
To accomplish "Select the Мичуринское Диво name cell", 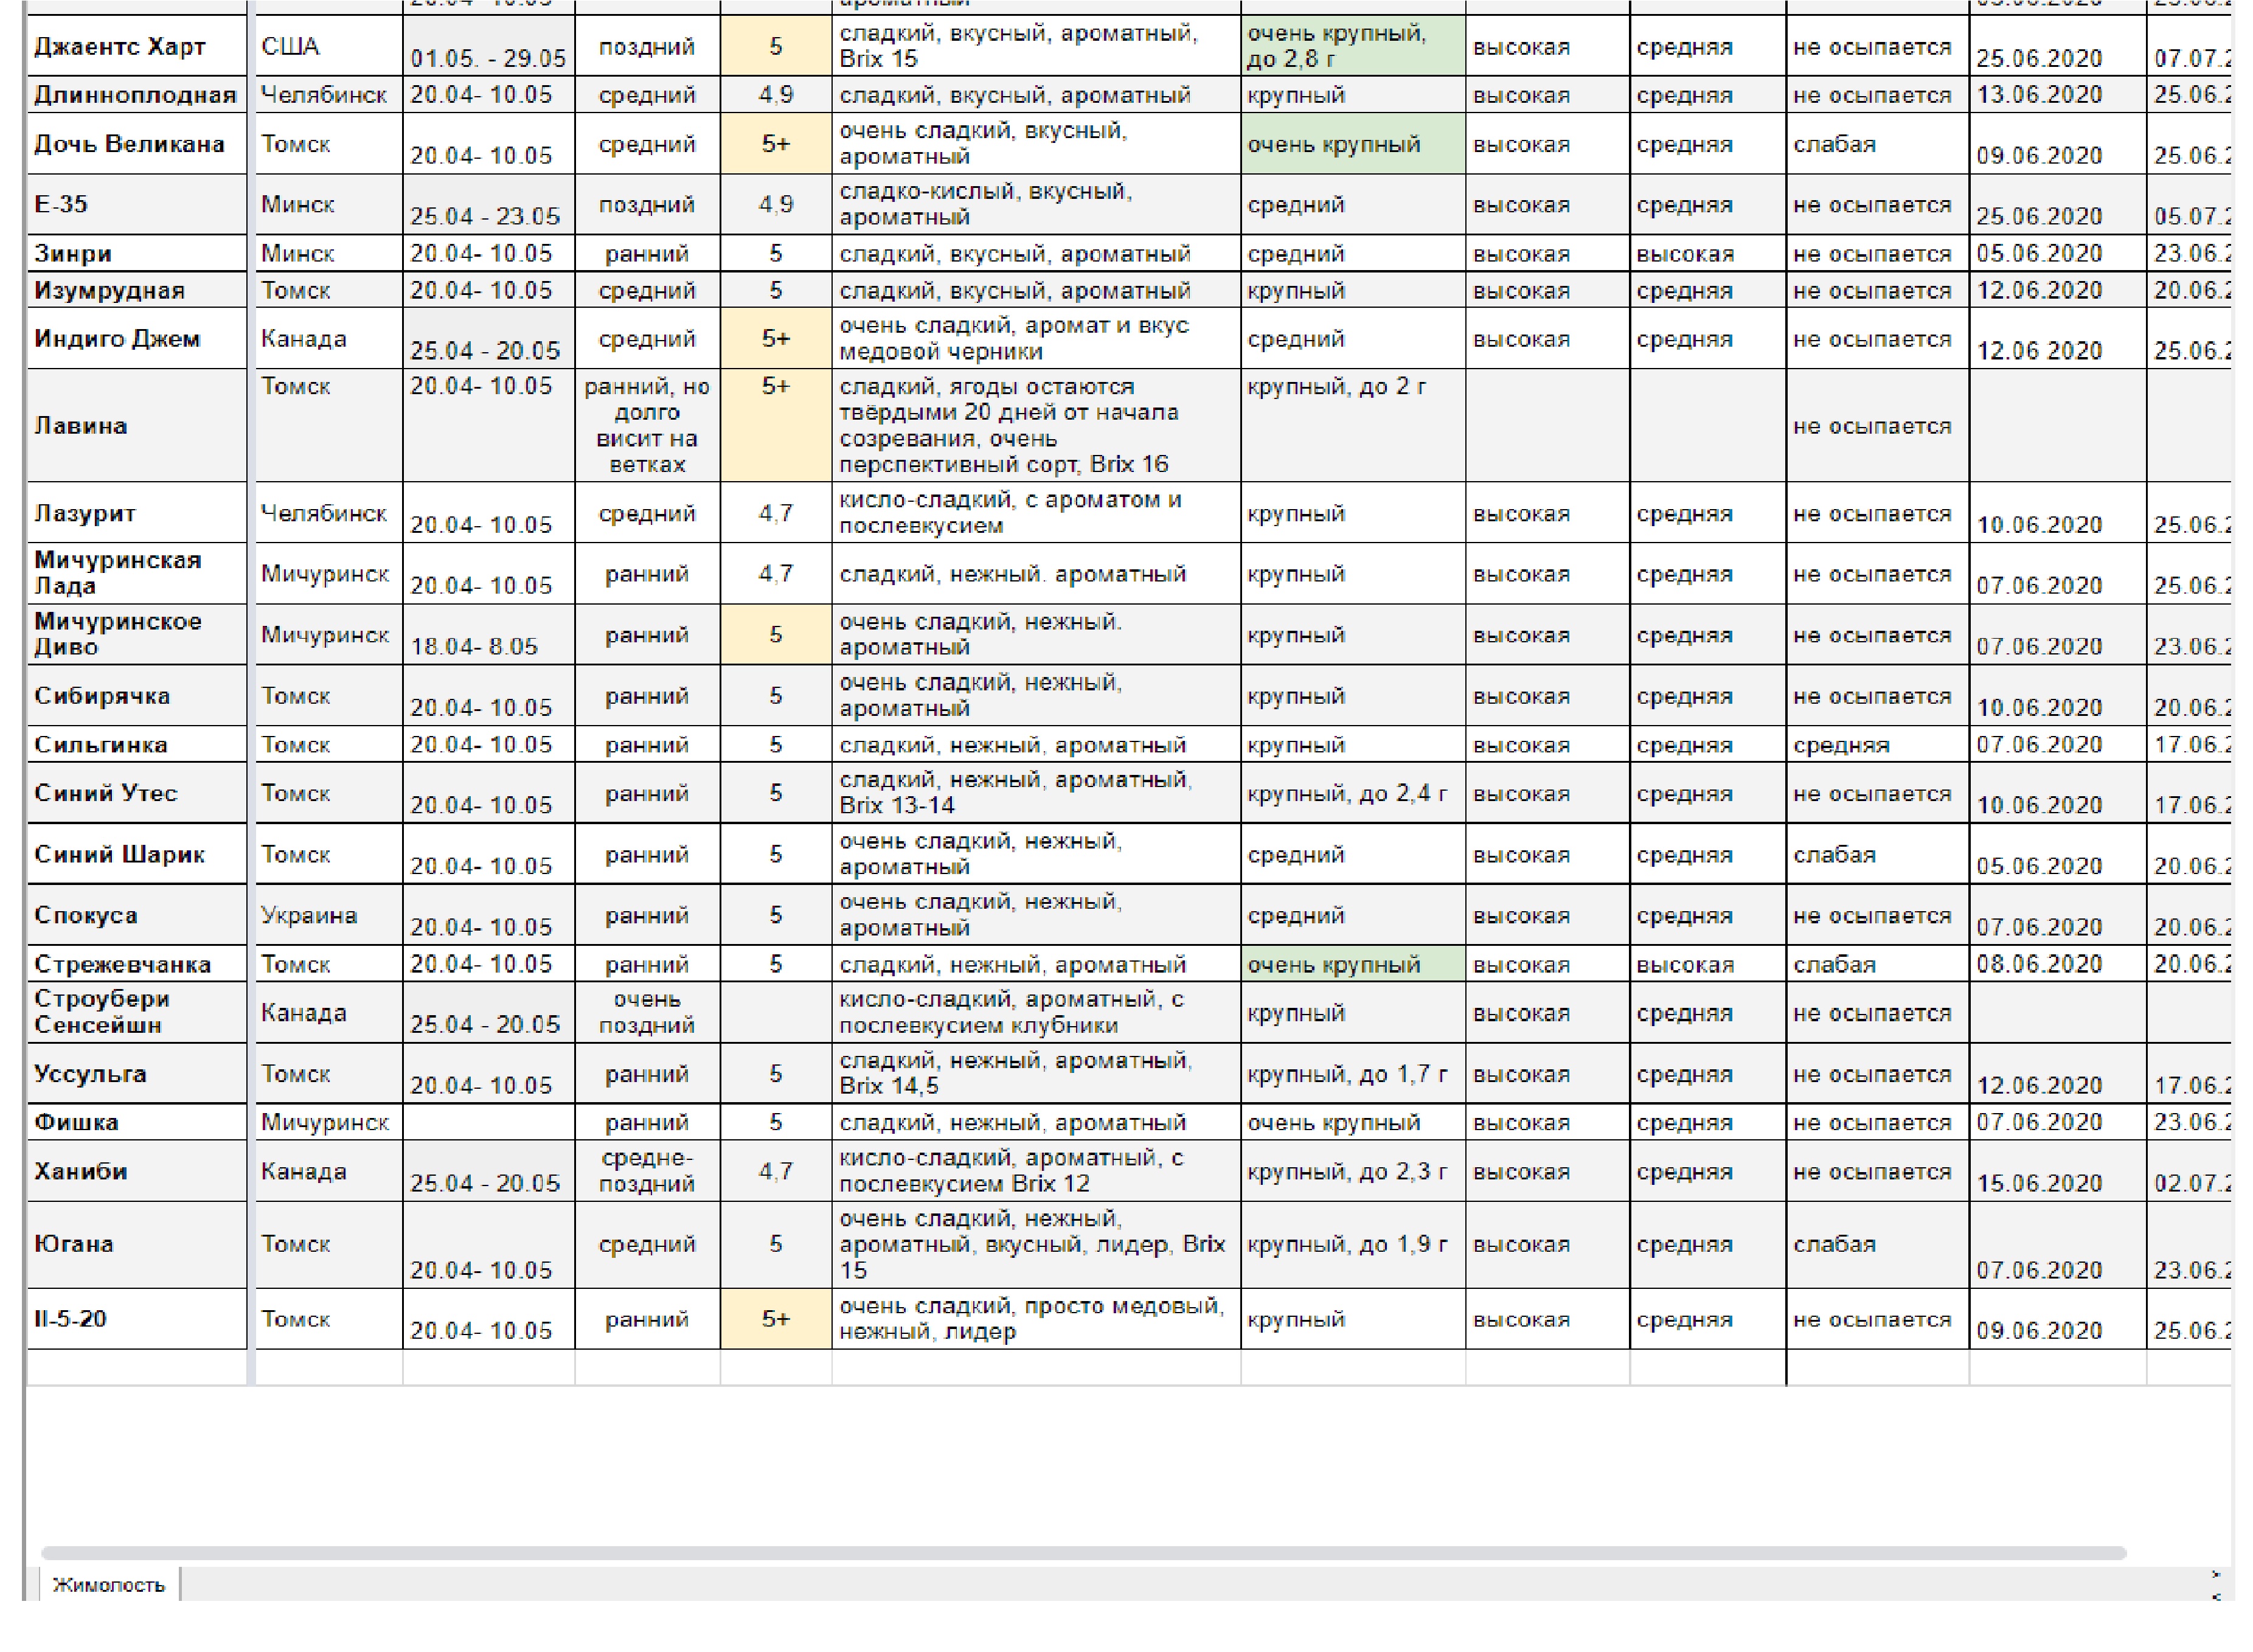I will (x=137, y=634).
